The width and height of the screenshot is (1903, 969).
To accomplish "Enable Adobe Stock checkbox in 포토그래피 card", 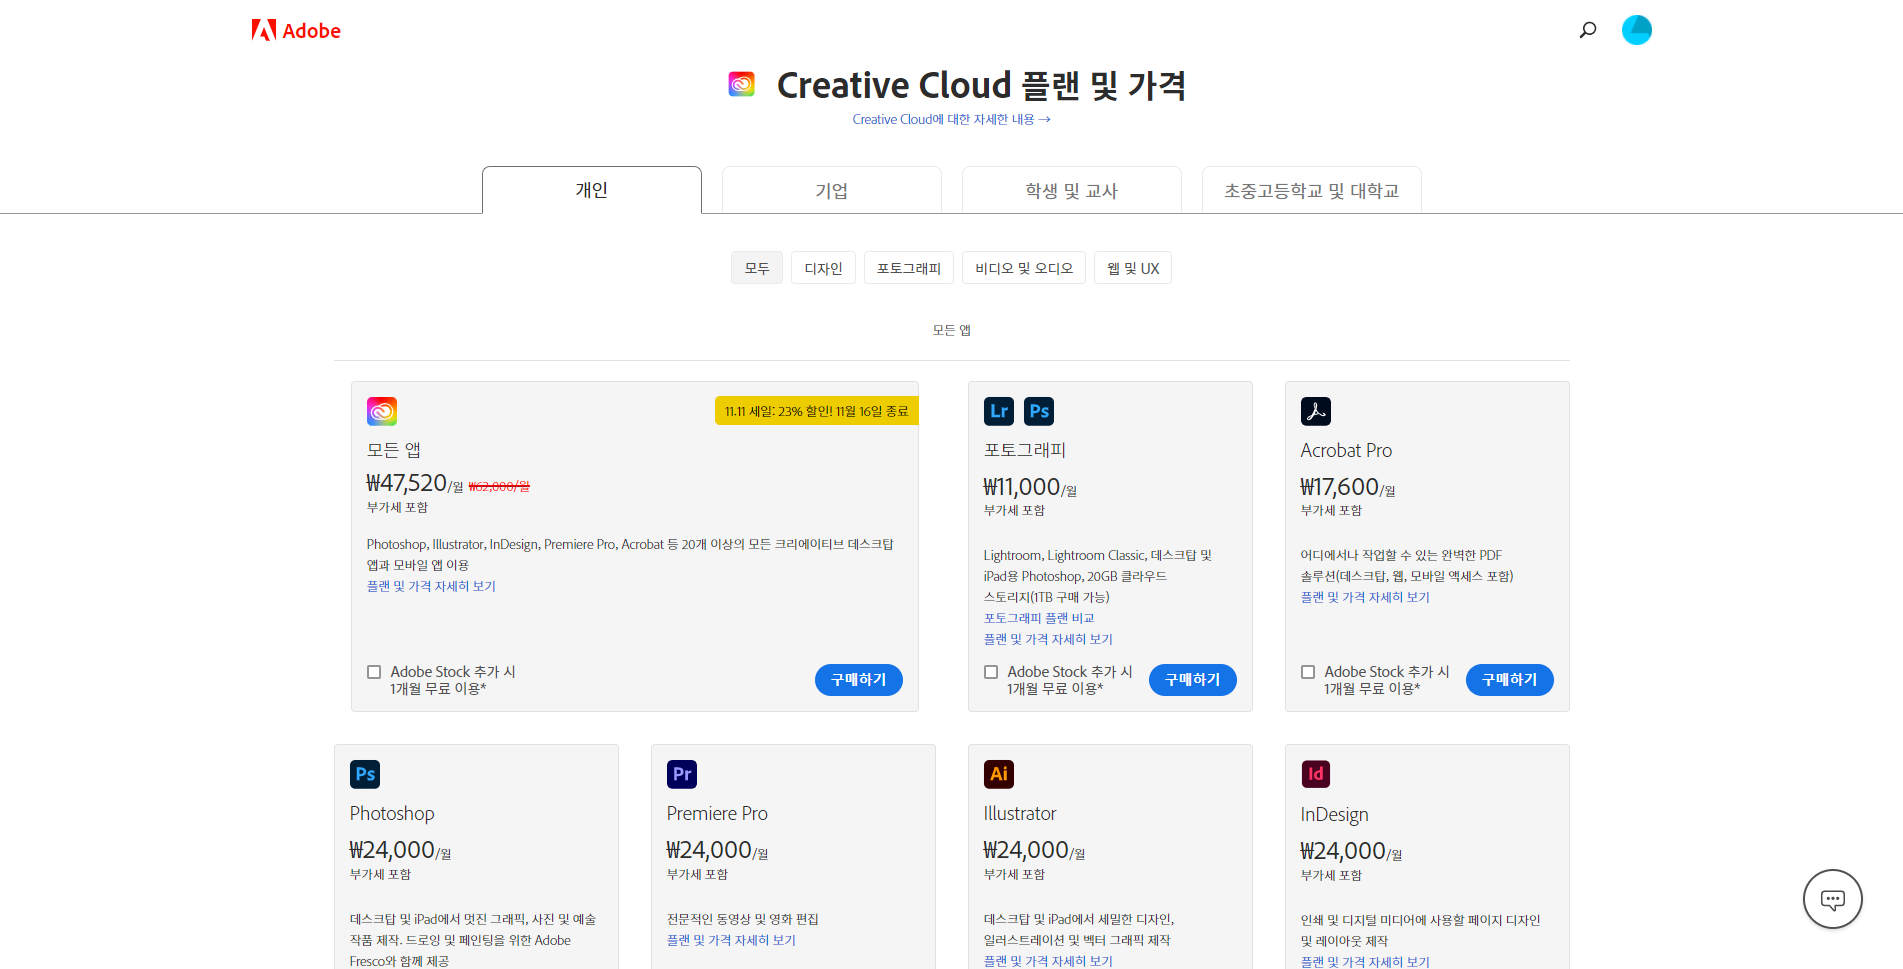I will pos(991,672).
